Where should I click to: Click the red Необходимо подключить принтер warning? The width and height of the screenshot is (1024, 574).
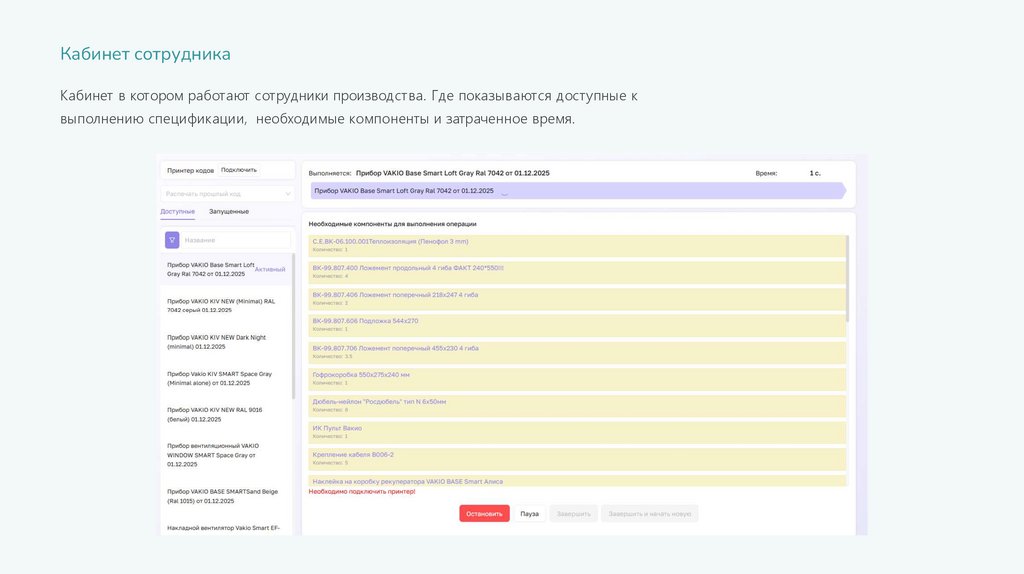pos(362,492)
